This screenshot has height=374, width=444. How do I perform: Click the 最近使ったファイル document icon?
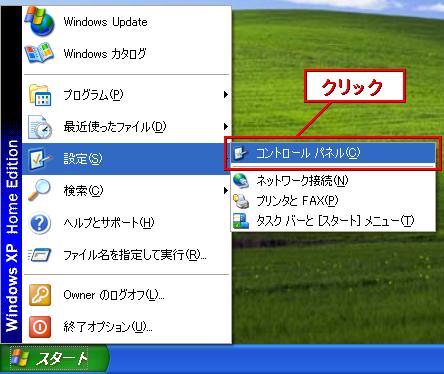40,127
